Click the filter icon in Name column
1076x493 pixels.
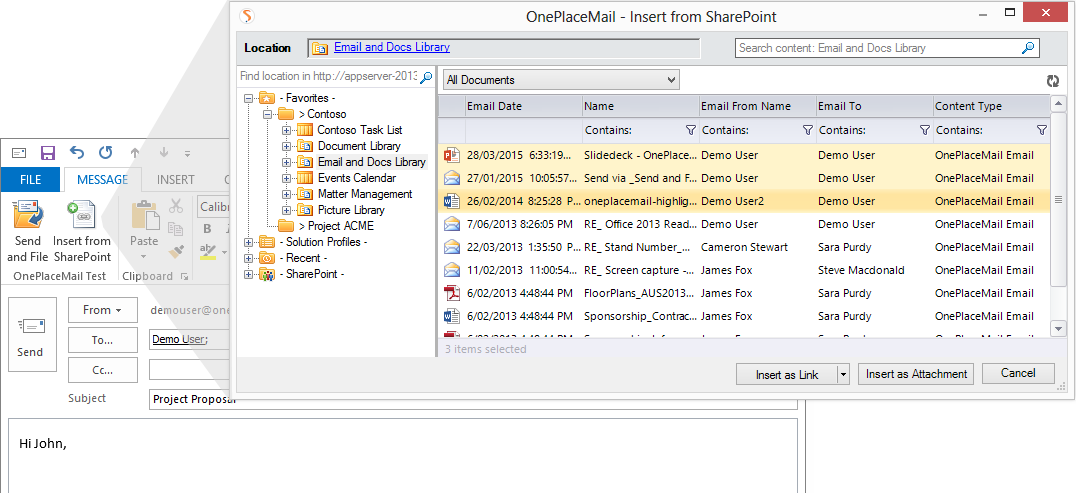point(690,130)
